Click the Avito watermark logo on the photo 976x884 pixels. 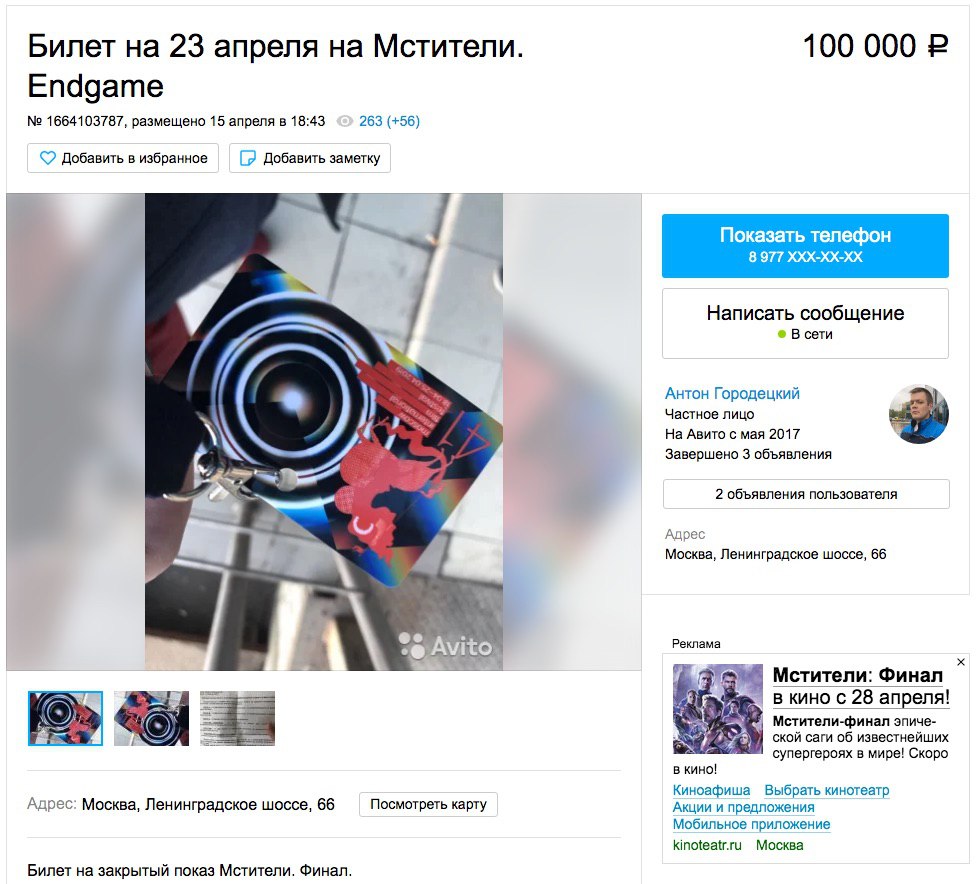[445, 646]
